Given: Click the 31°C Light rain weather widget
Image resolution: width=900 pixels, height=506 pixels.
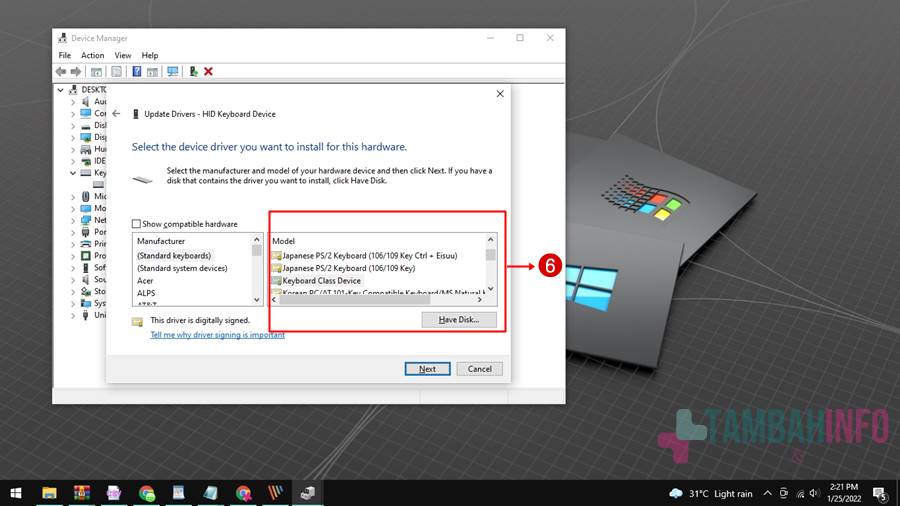Looking at the screenshot, I should (x=711, y=493).
